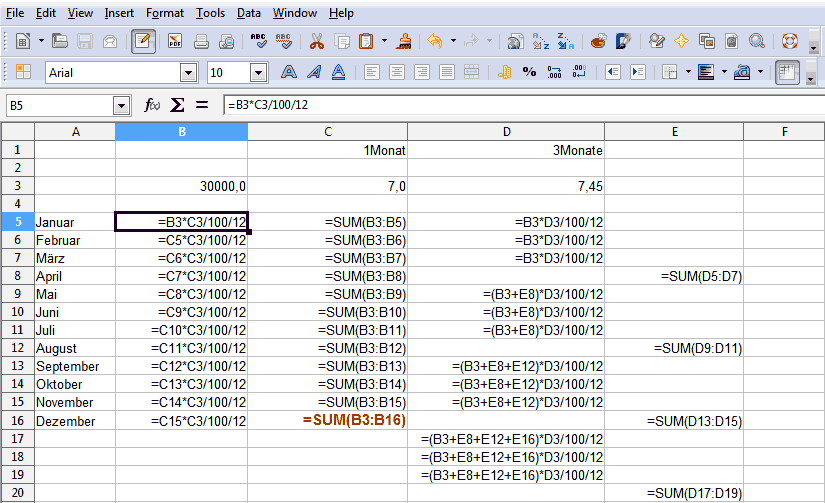The image size is (825, 503).
Task: Add a decimal place
Action: [555, 72]
